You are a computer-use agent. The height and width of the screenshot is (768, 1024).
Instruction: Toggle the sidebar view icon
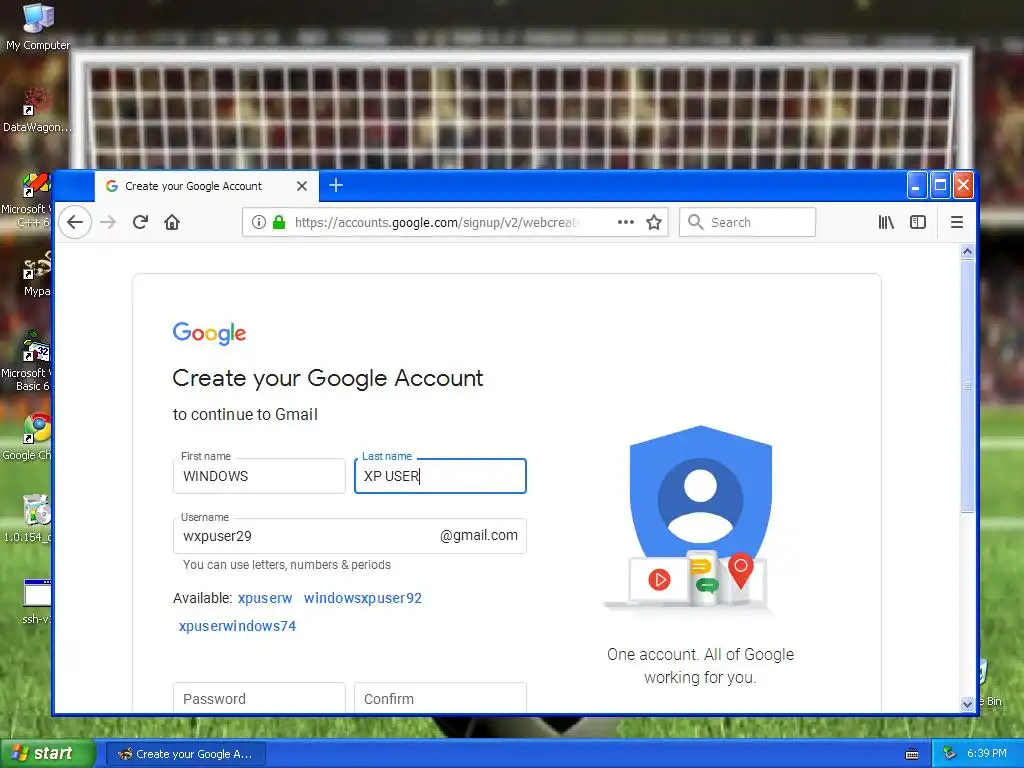pyautogui.click(x=918, y=223)
